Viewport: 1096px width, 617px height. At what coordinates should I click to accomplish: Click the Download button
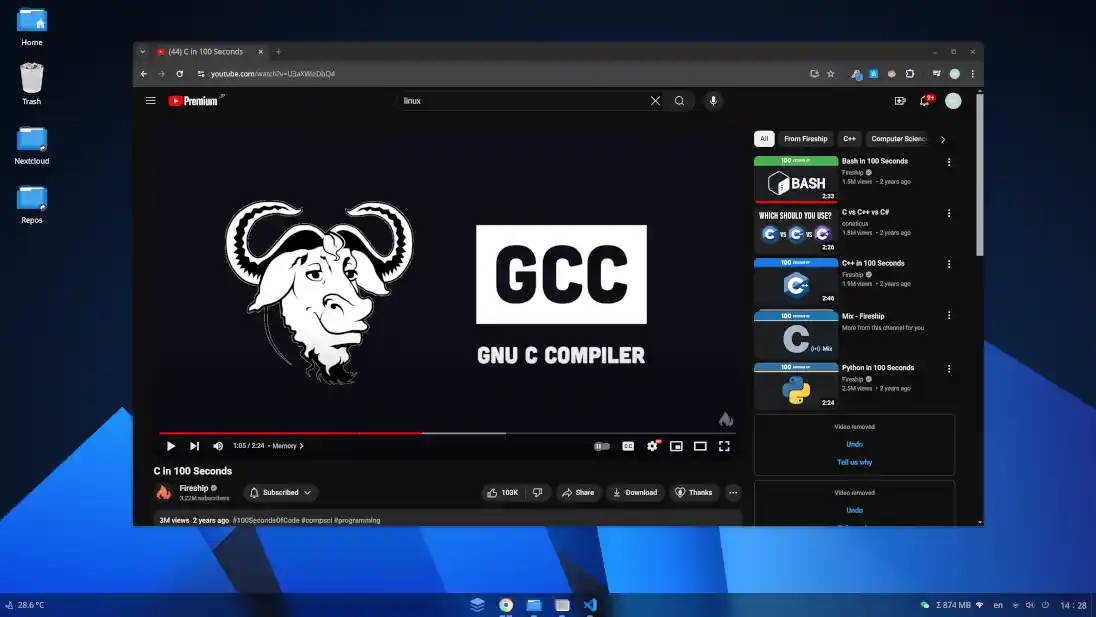point(635,492)
